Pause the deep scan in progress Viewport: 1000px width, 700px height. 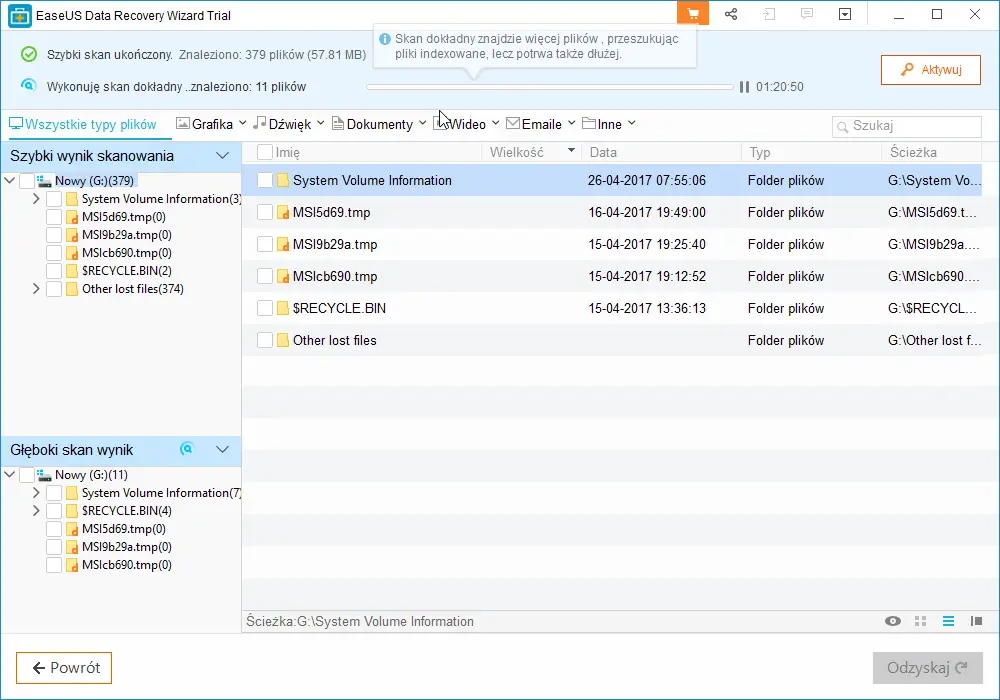tap(744, 87)
